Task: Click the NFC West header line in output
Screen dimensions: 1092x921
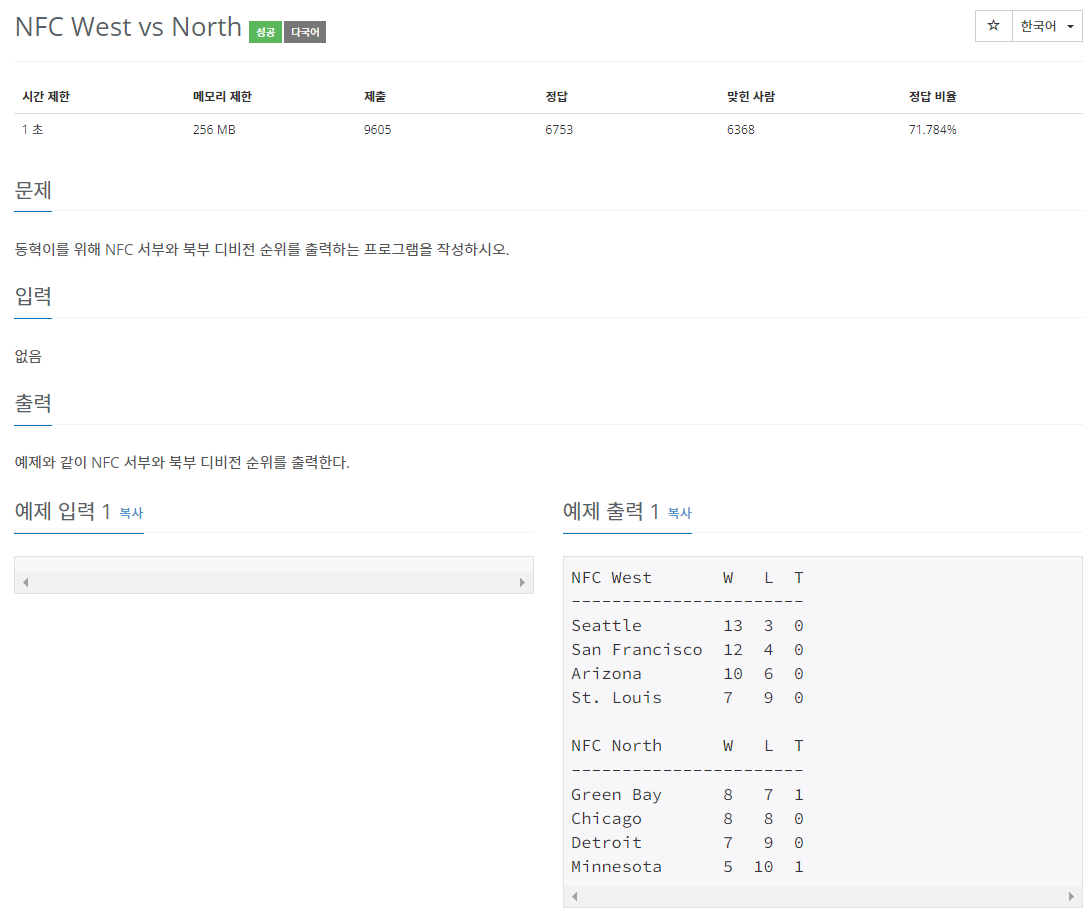Action: pyautogui.click(x=687, y=578)
